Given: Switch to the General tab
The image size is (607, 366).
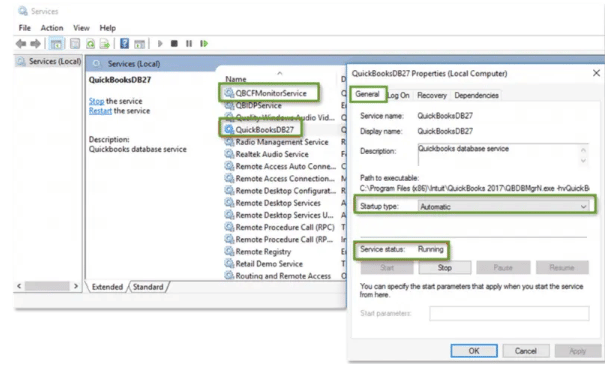Looking at the screenshot, I should tap(367, 94).
